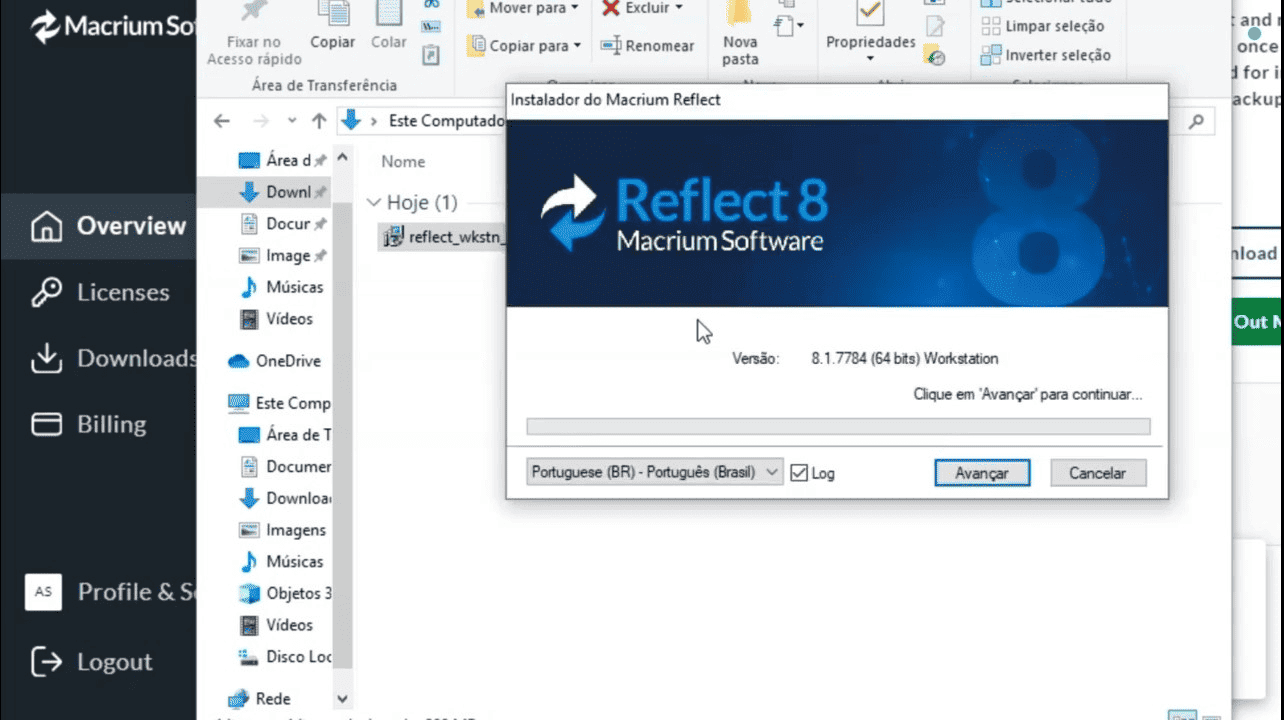This screenshot has width=1284, height=720.
Task: Click the AS profile avatar
Action: pos(43,592)
